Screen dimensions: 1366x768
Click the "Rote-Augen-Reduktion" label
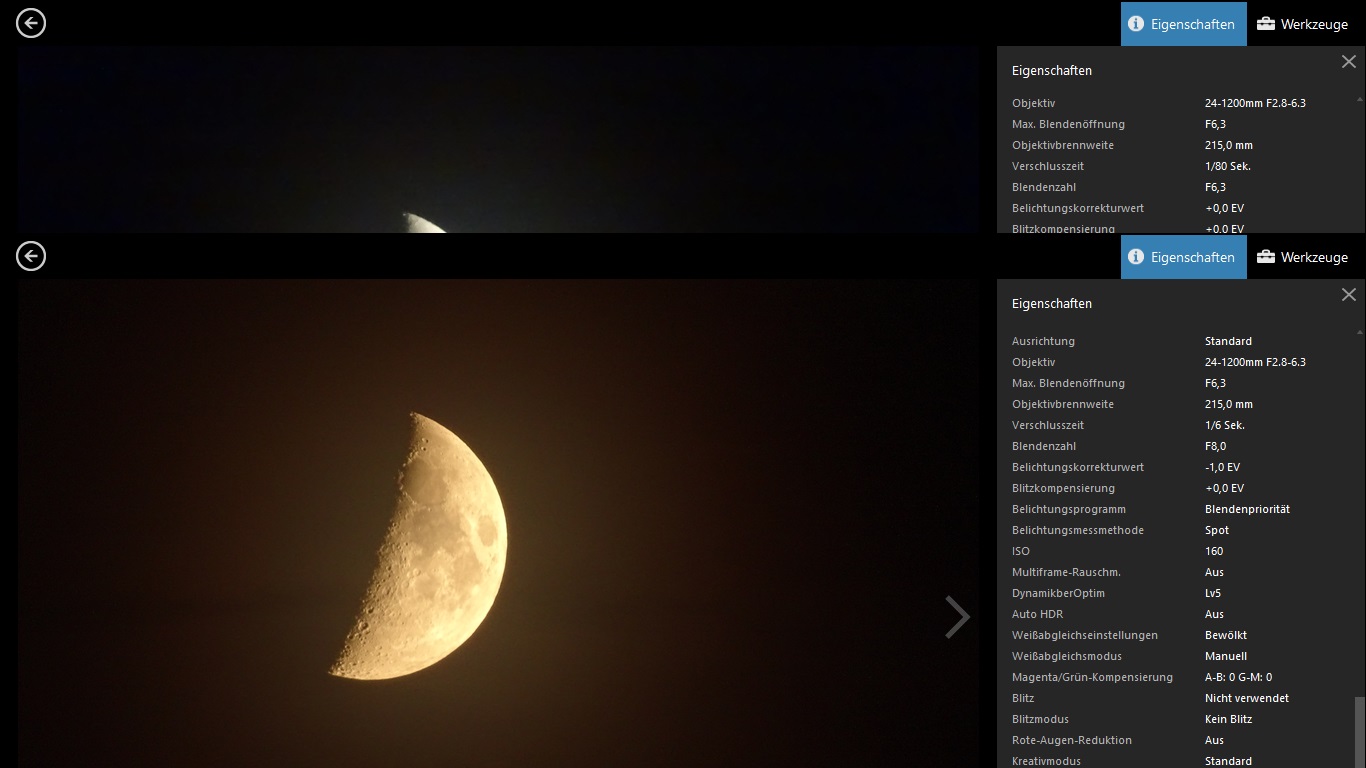(x=1072, y=740)
